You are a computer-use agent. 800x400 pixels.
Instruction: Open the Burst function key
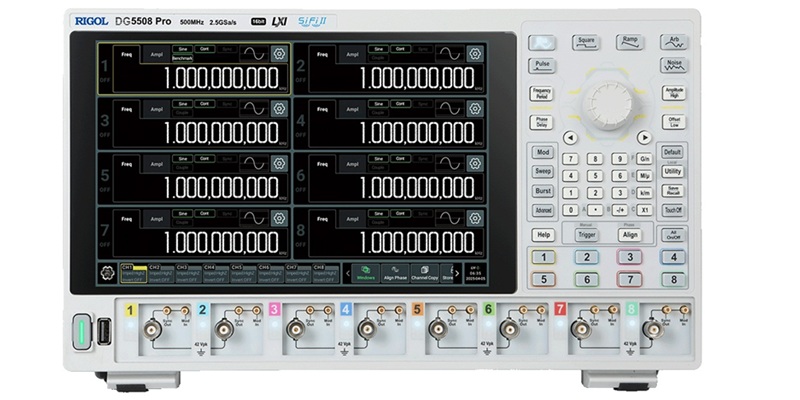click(543, 191)
